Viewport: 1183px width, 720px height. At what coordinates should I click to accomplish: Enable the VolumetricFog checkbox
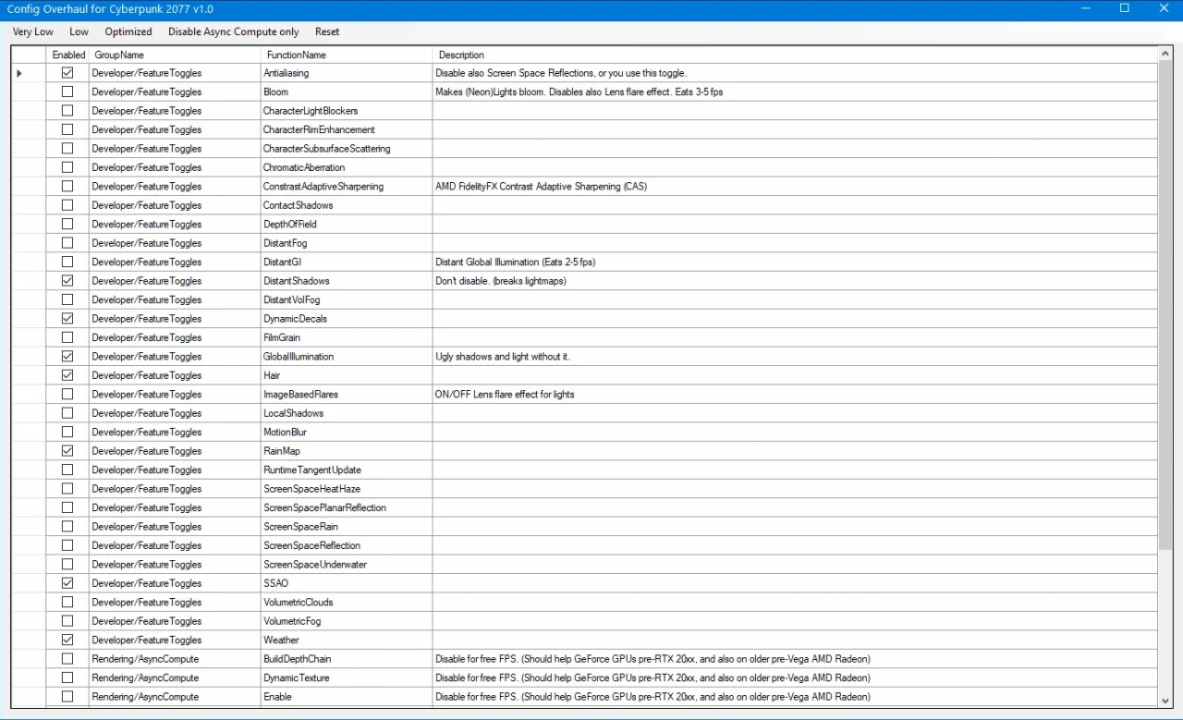67,621
